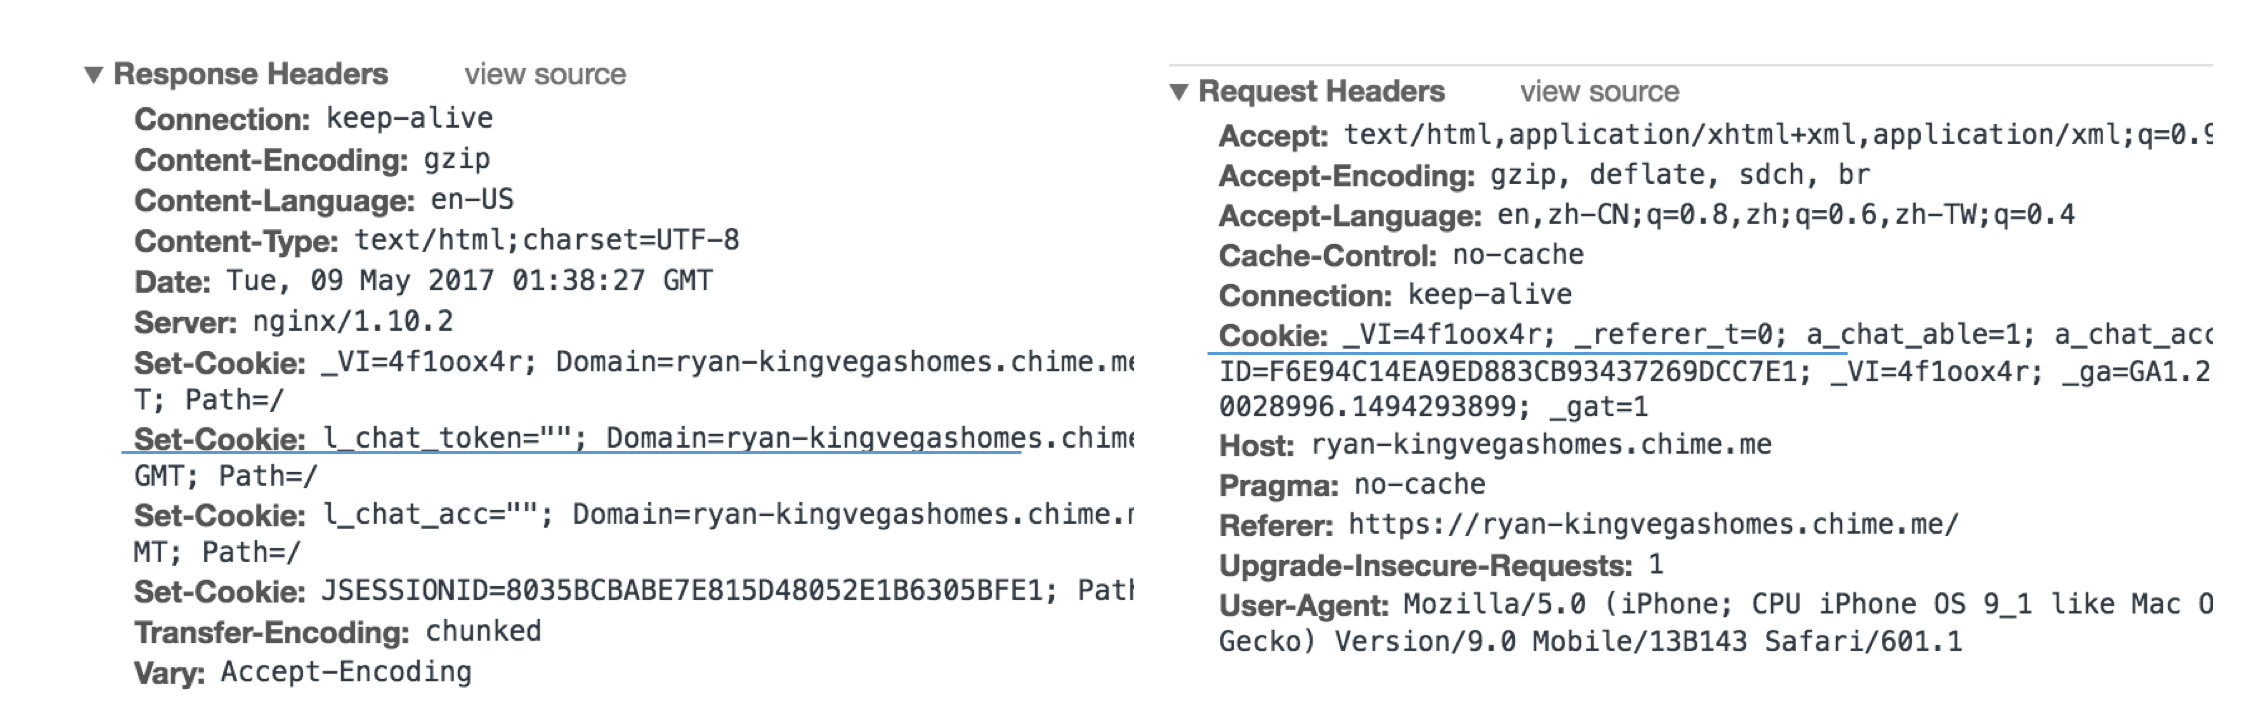Select the Set-Cookie l_chat_token line
The height and width of the screenshot is (726, 2252).
[x=634, y=439]
